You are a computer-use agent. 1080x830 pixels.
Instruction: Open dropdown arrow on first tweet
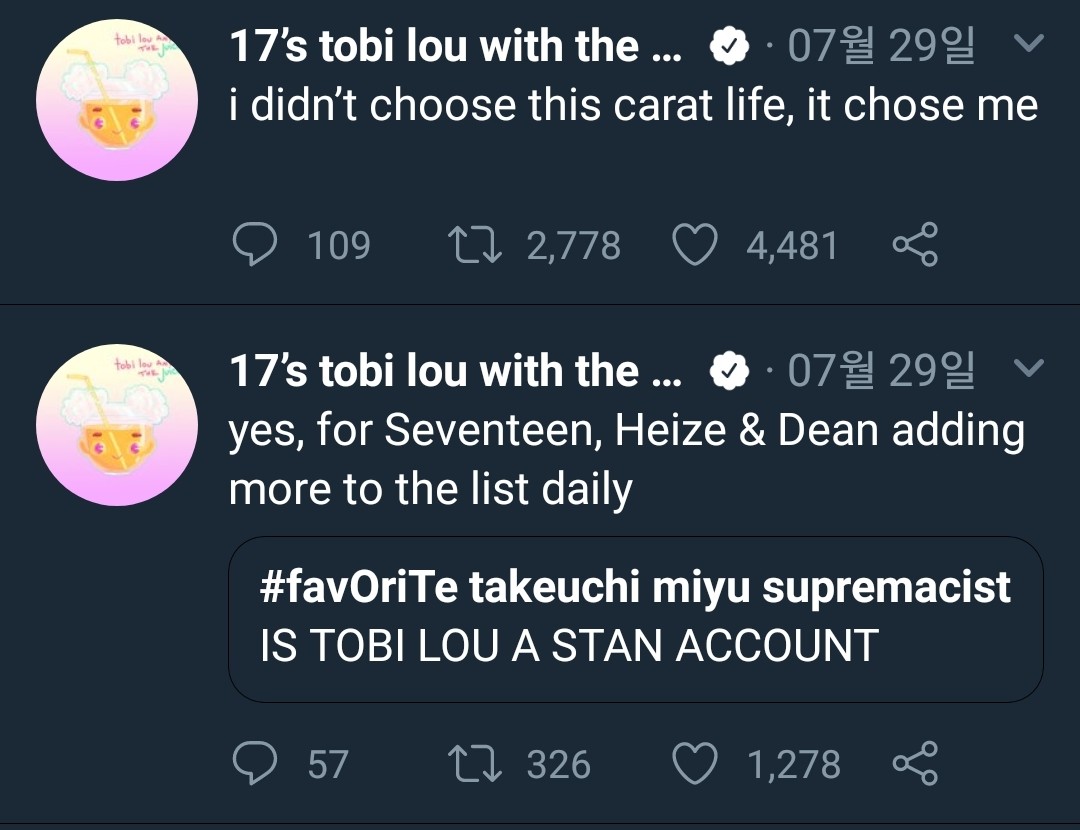click(x=1028, y=44)
